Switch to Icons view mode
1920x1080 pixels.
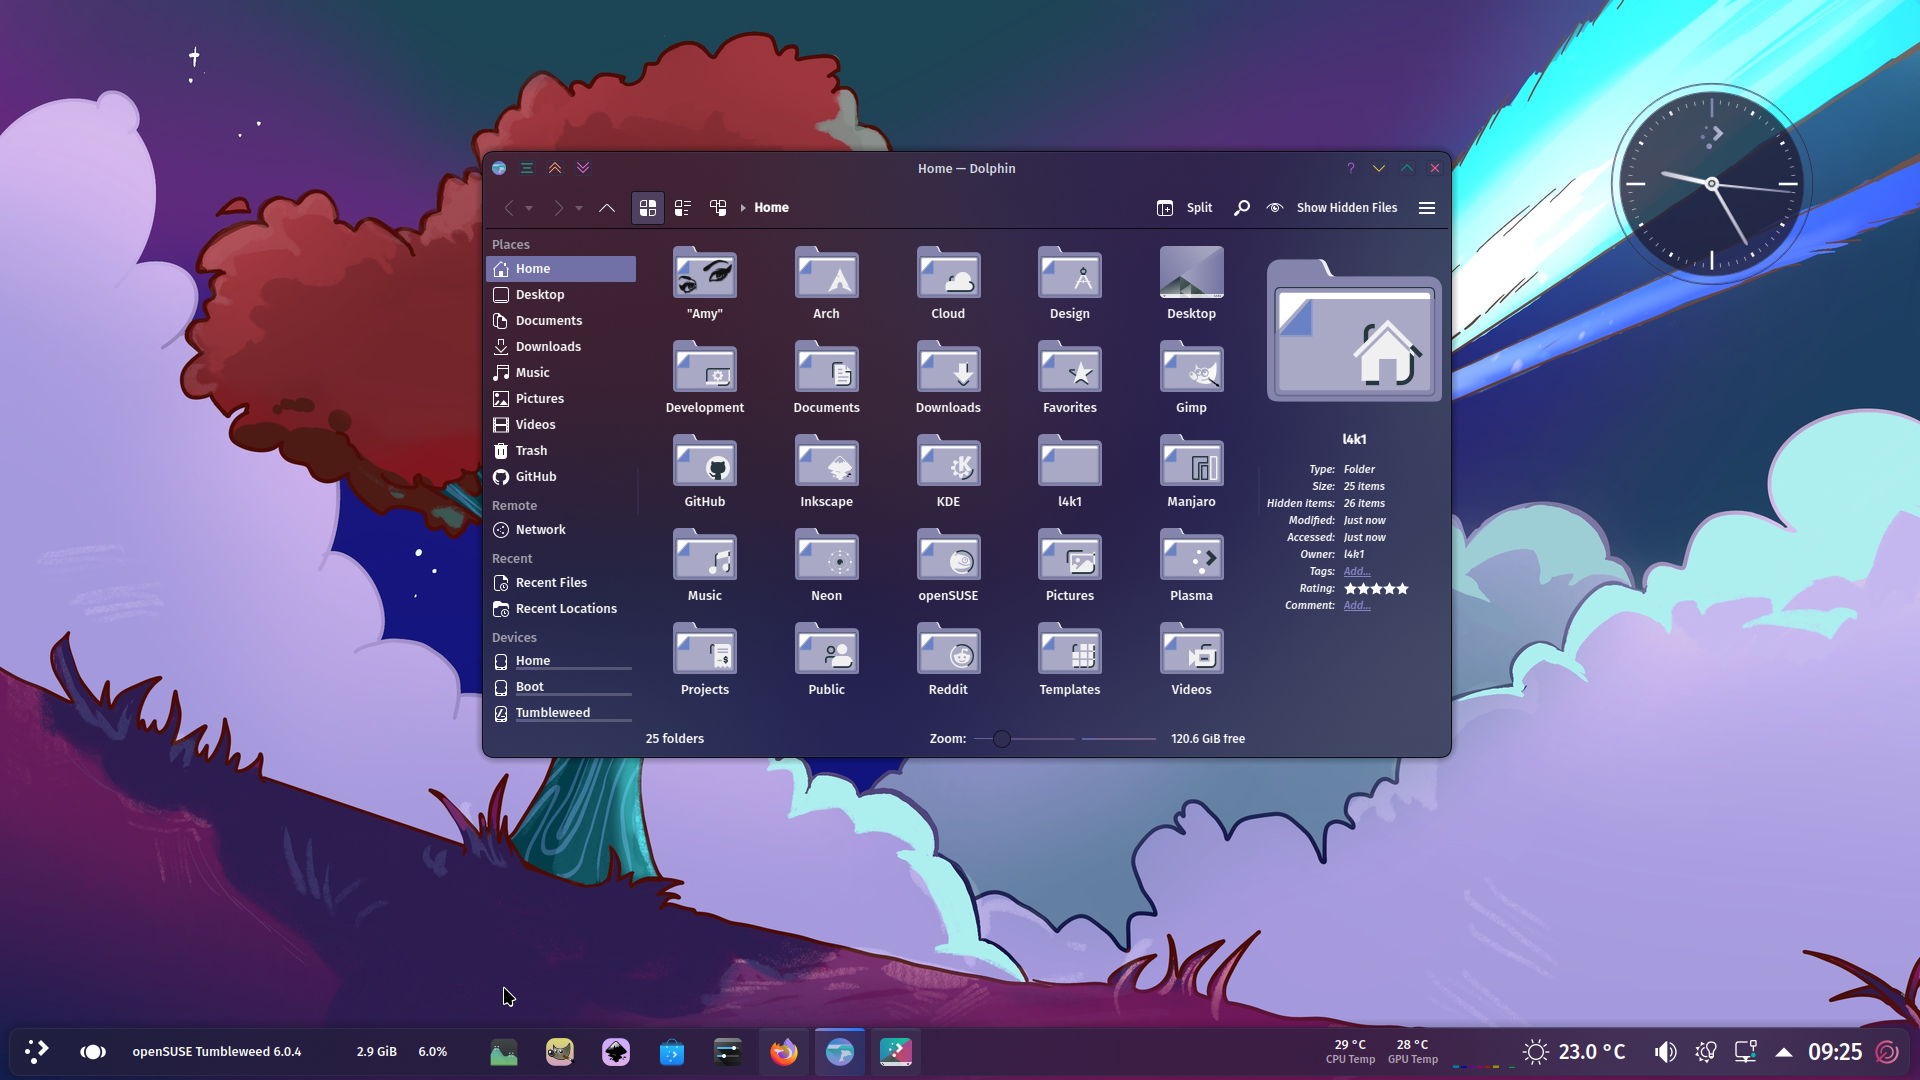(648, 208)
